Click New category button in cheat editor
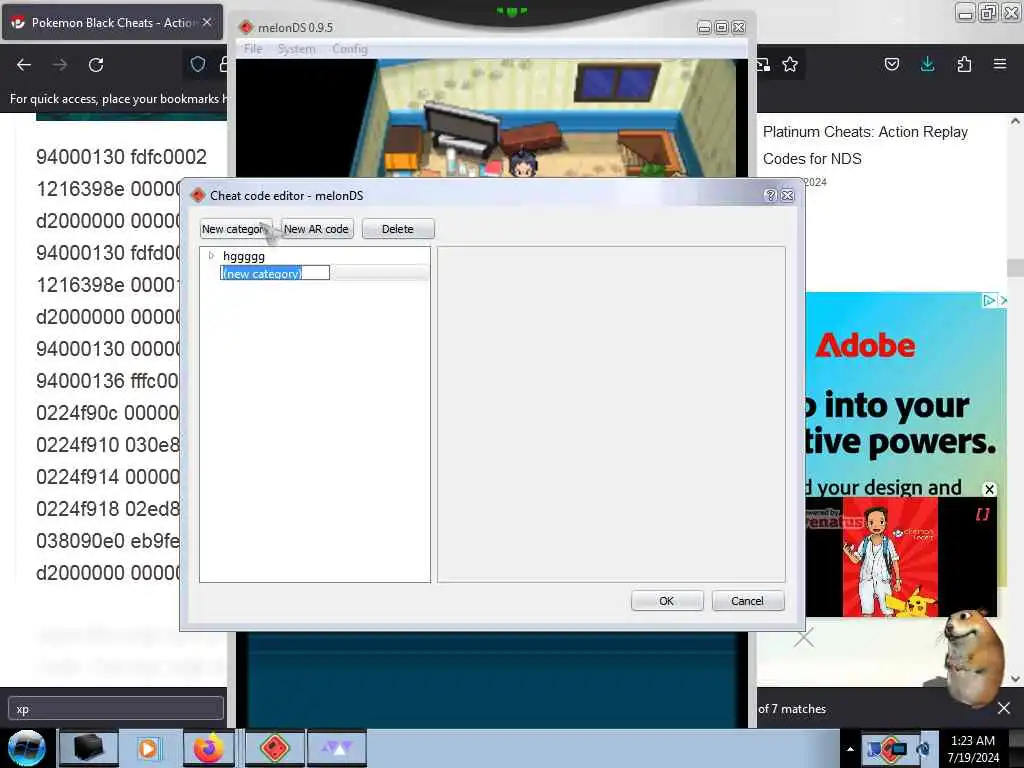This screenshot has height=768, width=1024. (x=236, y=229)
